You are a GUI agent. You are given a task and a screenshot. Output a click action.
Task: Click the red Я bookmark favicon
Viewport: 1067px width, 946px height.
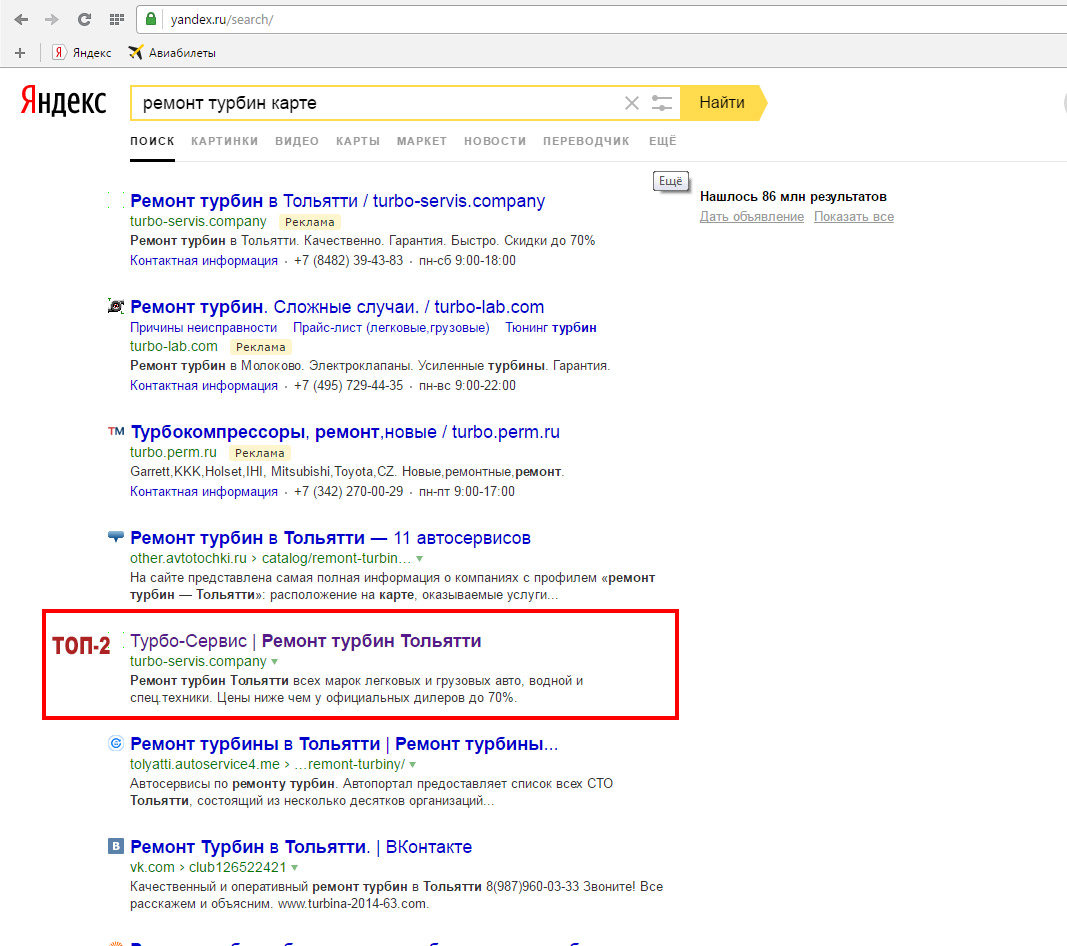59,52
